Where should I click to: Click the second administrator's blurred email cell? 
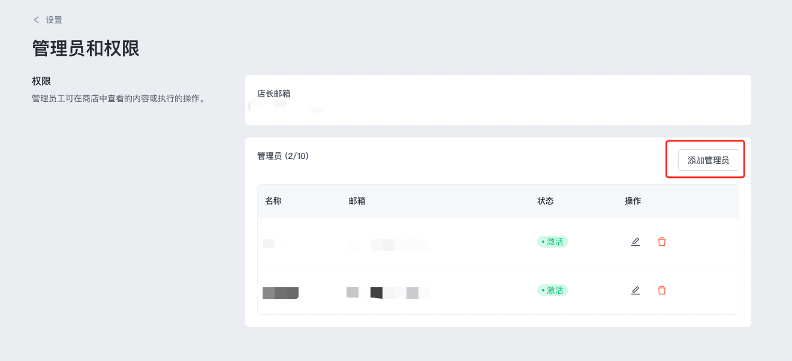[x=388, y=293]
